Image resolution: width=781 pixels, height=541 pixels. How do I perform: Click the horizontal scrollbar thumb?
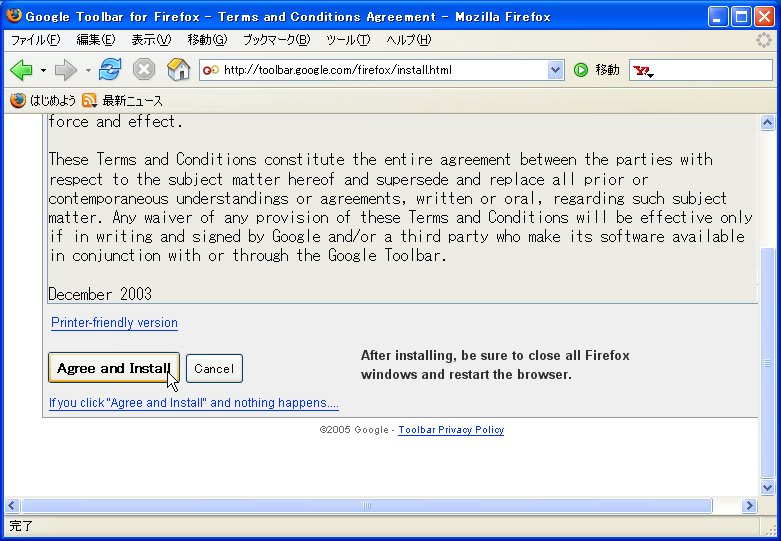367,506
